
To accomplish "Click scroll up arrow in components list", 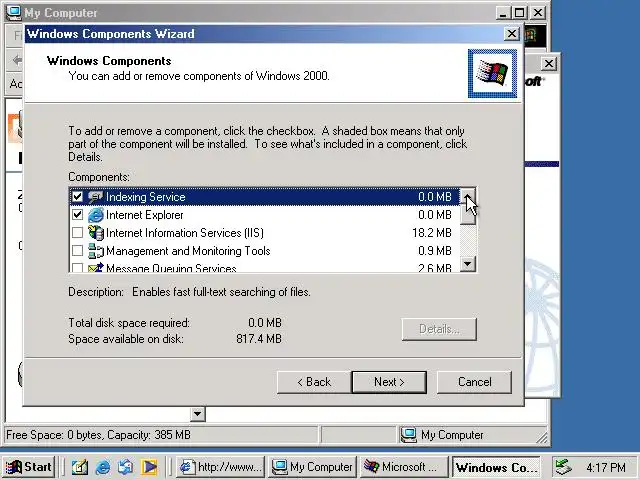I will tap(468, 195).
